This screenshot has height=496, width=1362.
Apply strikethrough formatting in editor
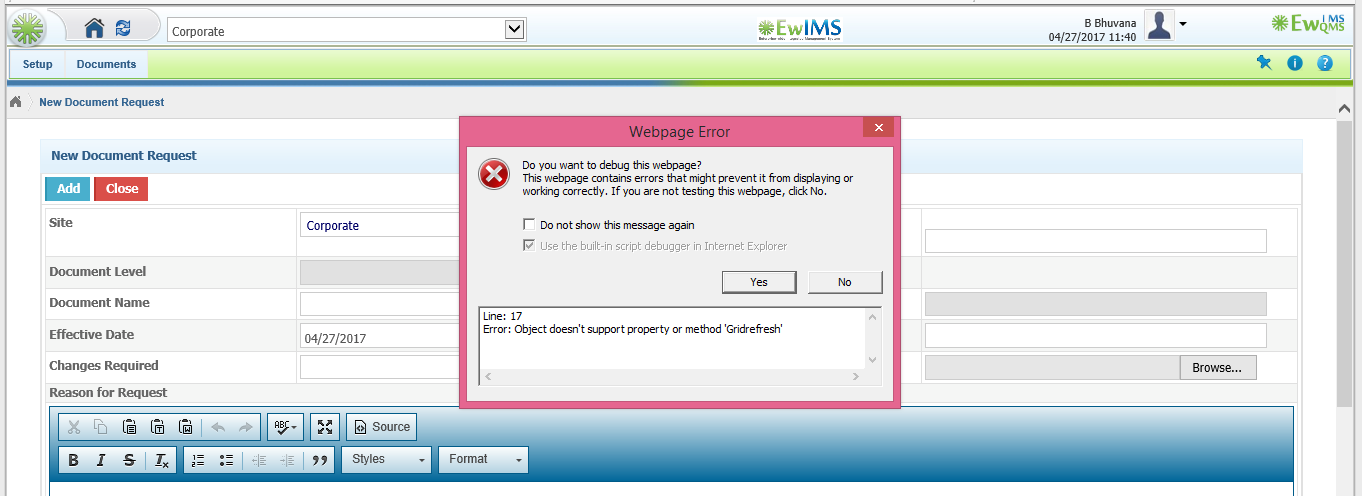pyautogui.click(x=129, y=460)
